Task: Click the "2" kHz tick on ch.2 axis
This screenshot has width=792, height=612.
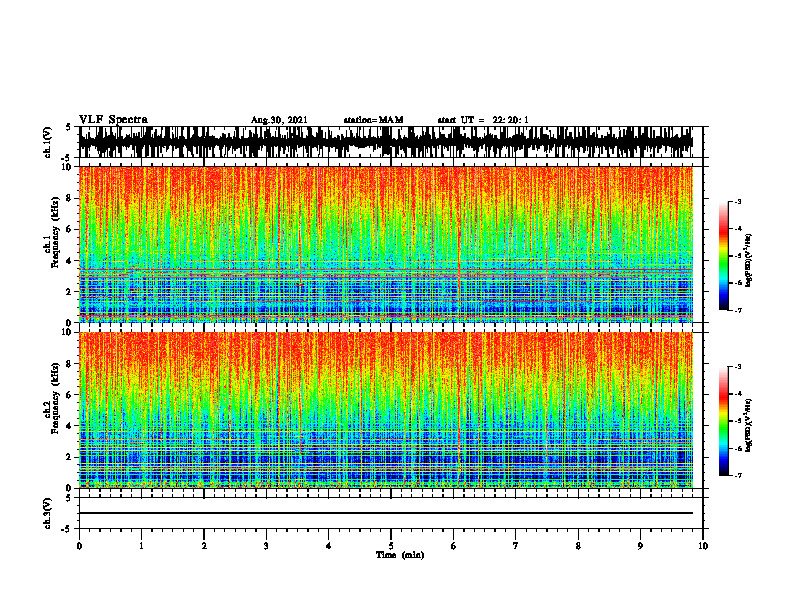Action: coord(71,457)
